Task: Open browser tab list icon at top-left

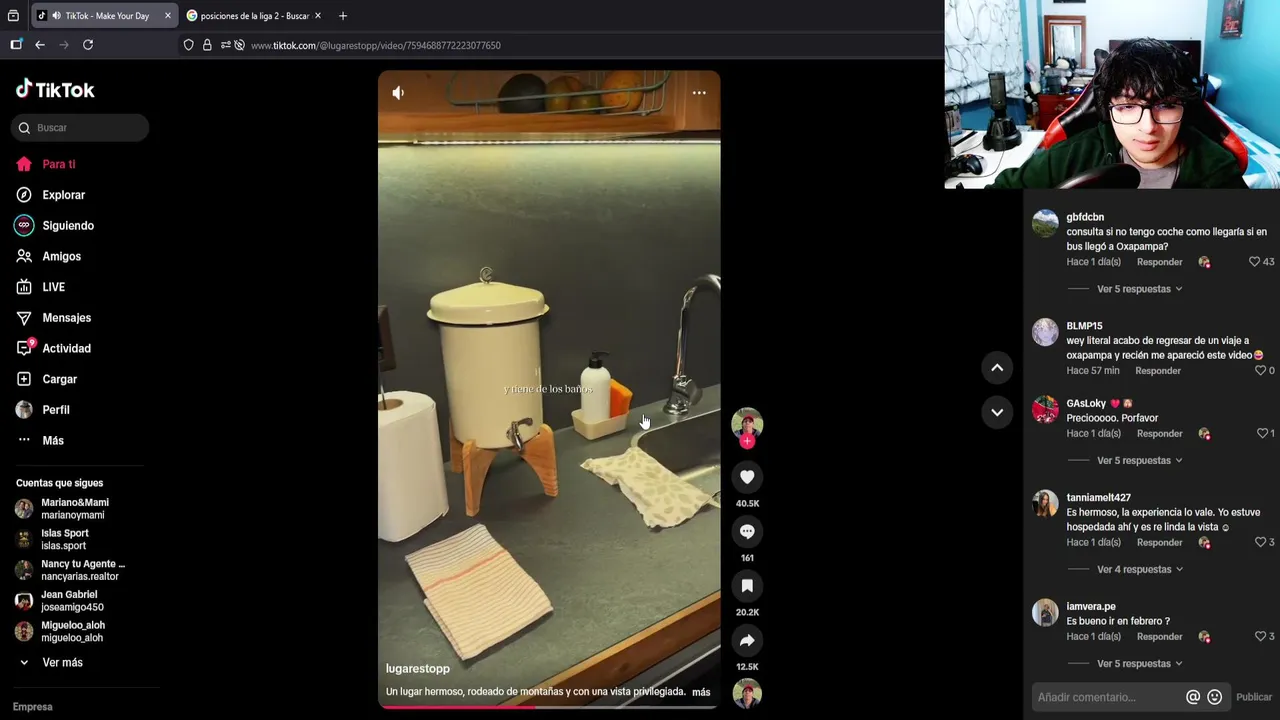Action: tap(13, 16)
